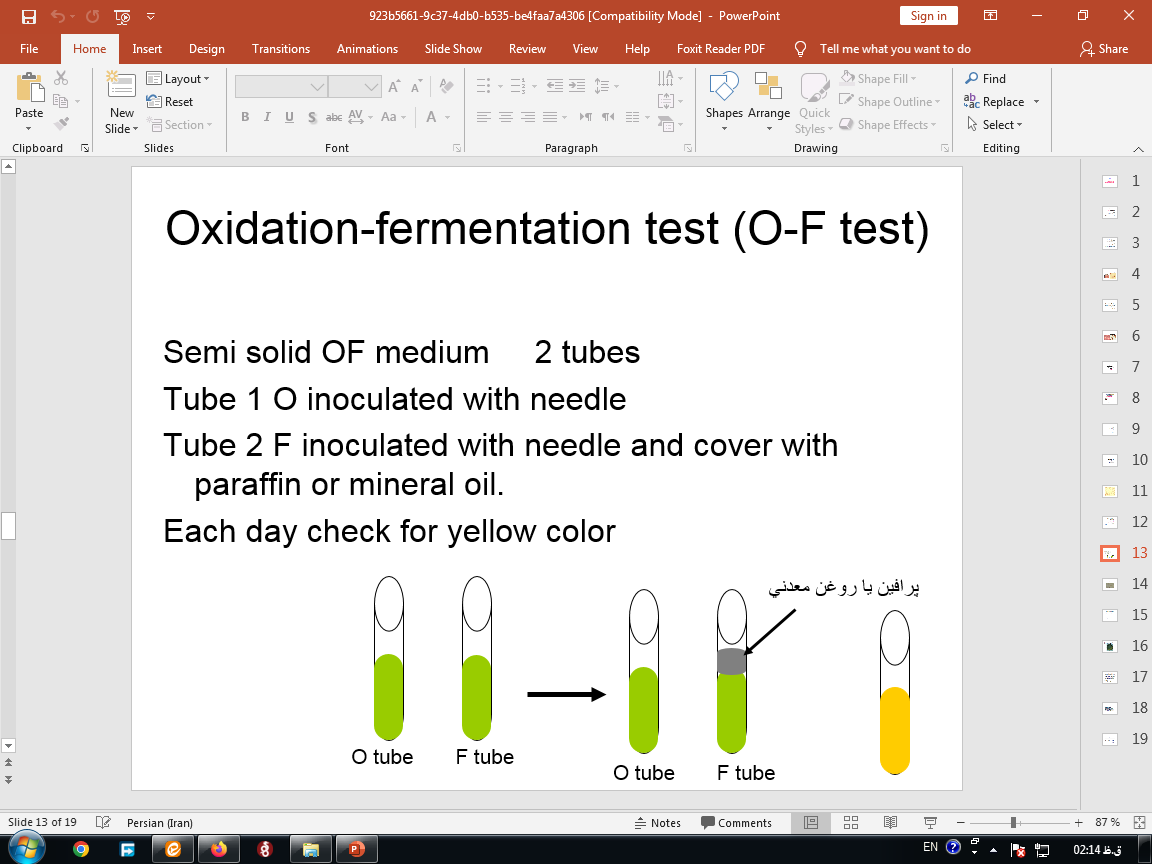Click the Save icon in title bar

point(29,16)
